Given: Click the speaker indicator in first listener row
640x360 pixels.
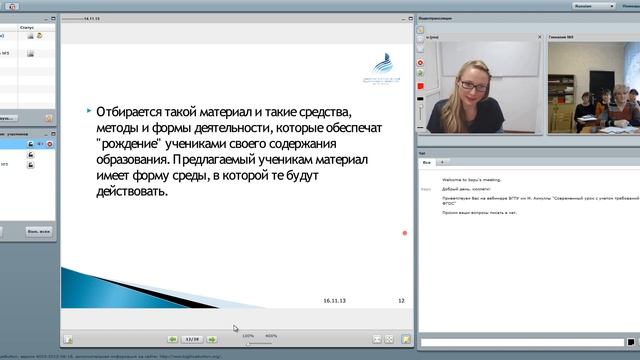Looking at the screenshot, I should 40,144.
